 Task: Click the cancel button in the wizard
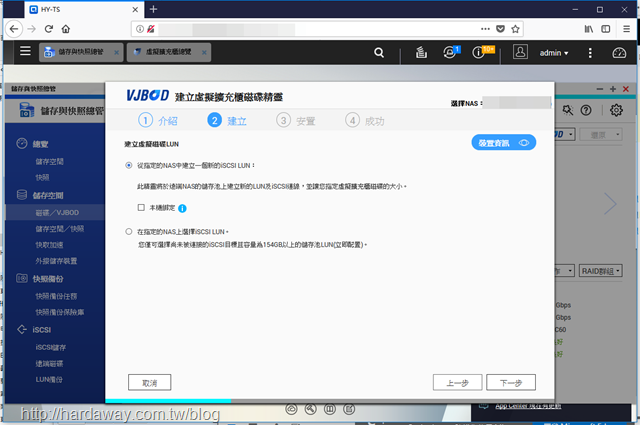[x=149, y=383]
